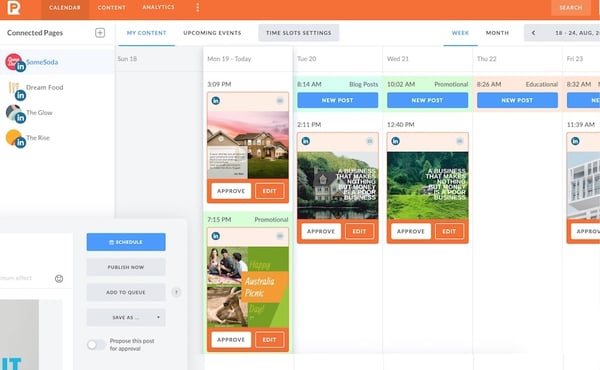This screenshot has width=600, height=370.
Task: Click the app logo in the top bar
Action: click(x=14, y=7)
